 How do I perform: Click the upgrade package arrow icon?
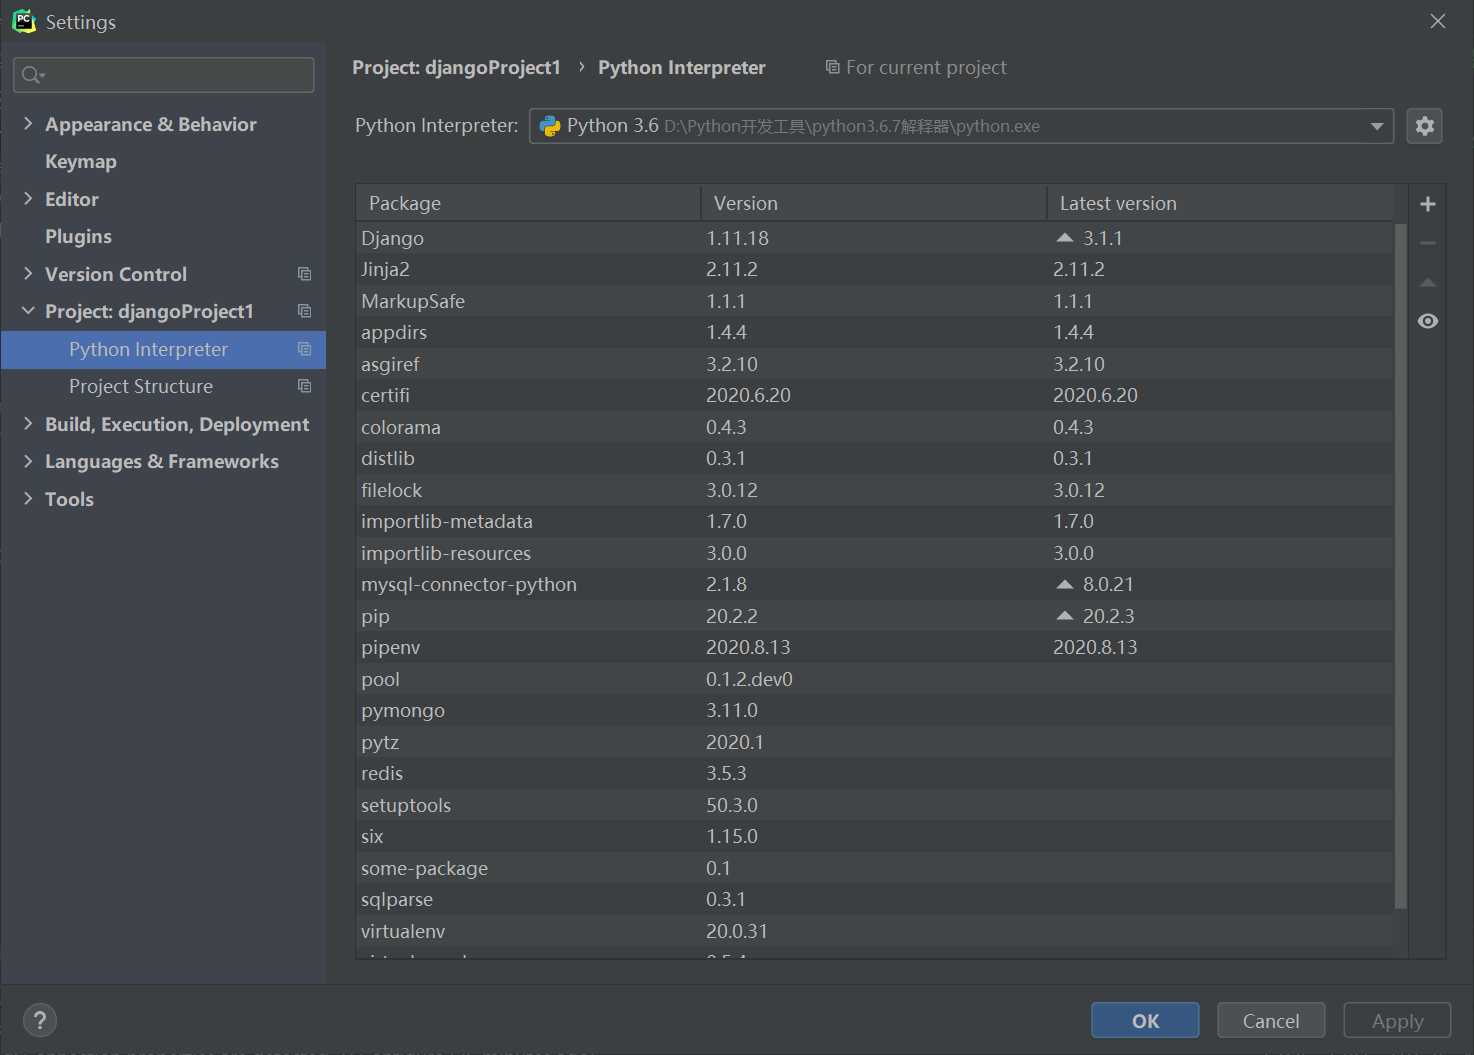click(1428, 282)
